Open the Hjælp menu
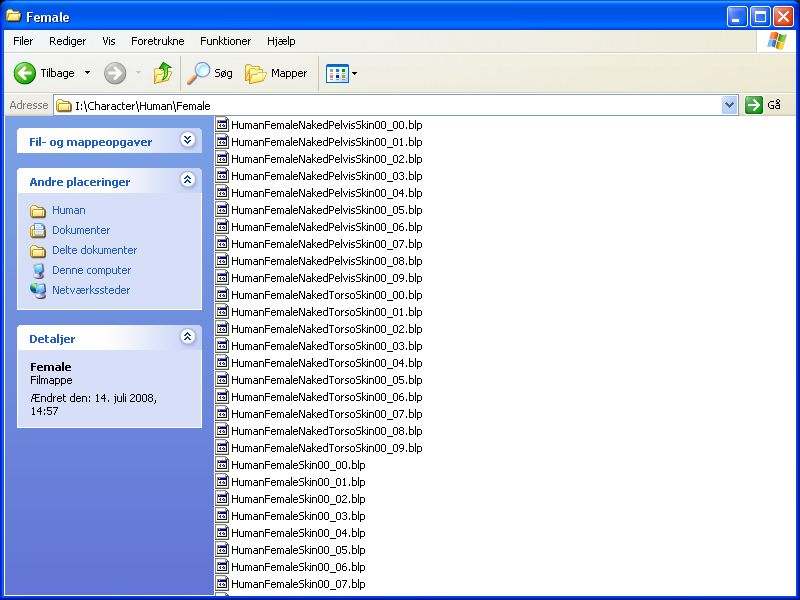The width and height of the screenshot is (800, 600). coord(281,41)
